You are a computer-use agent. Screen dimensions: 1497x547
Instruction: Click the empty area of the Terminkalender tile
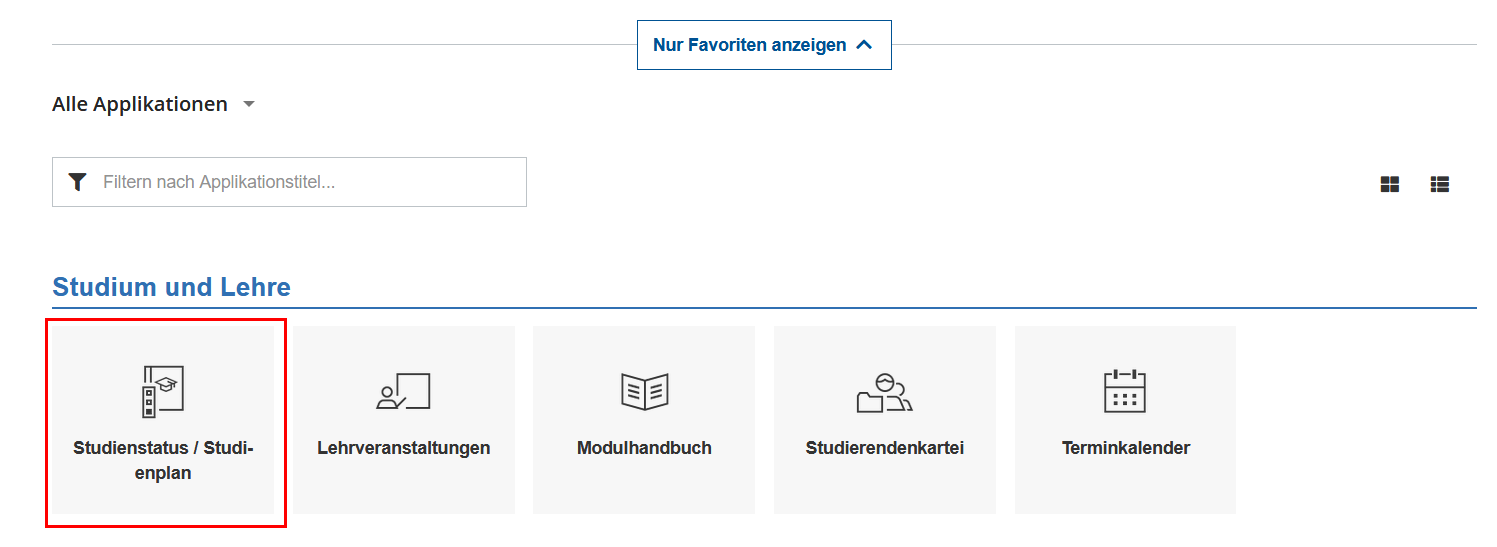[1125, 489]
